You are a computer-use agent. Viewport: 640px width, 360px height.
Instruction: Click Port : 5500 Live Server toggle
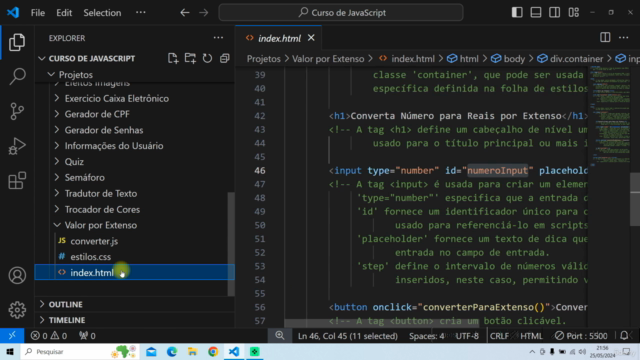point(581,336)
